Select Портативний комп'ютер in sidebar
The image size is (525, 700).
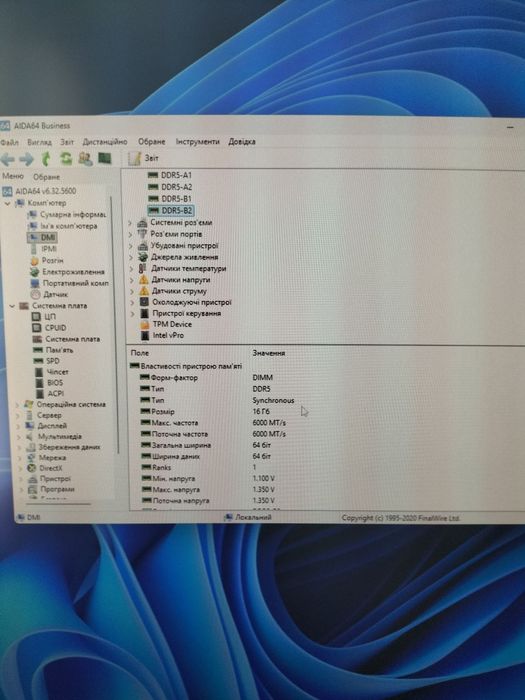click(70, 283)
